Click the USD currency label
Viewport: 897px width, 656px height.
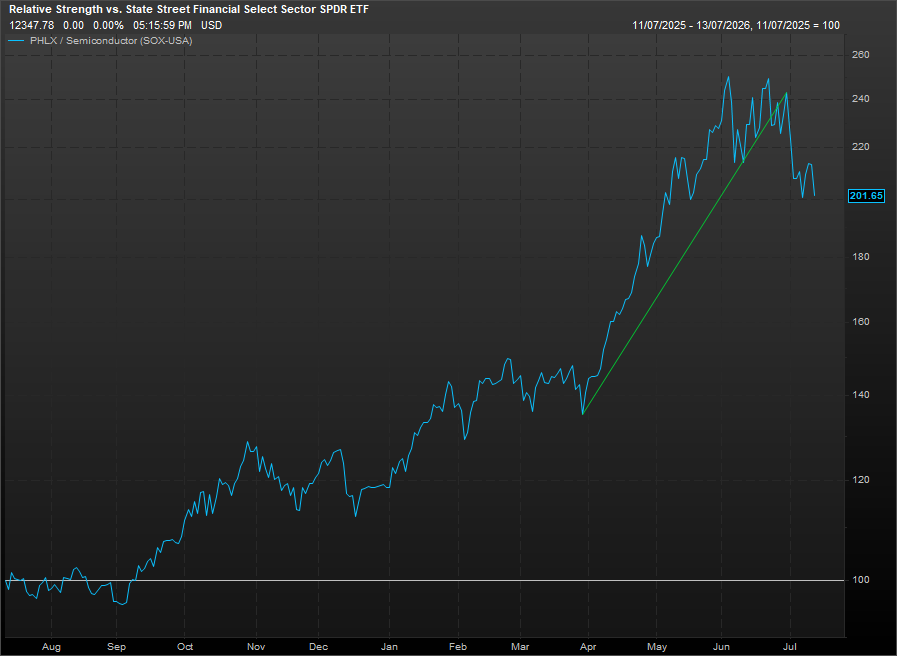(212, 26)
